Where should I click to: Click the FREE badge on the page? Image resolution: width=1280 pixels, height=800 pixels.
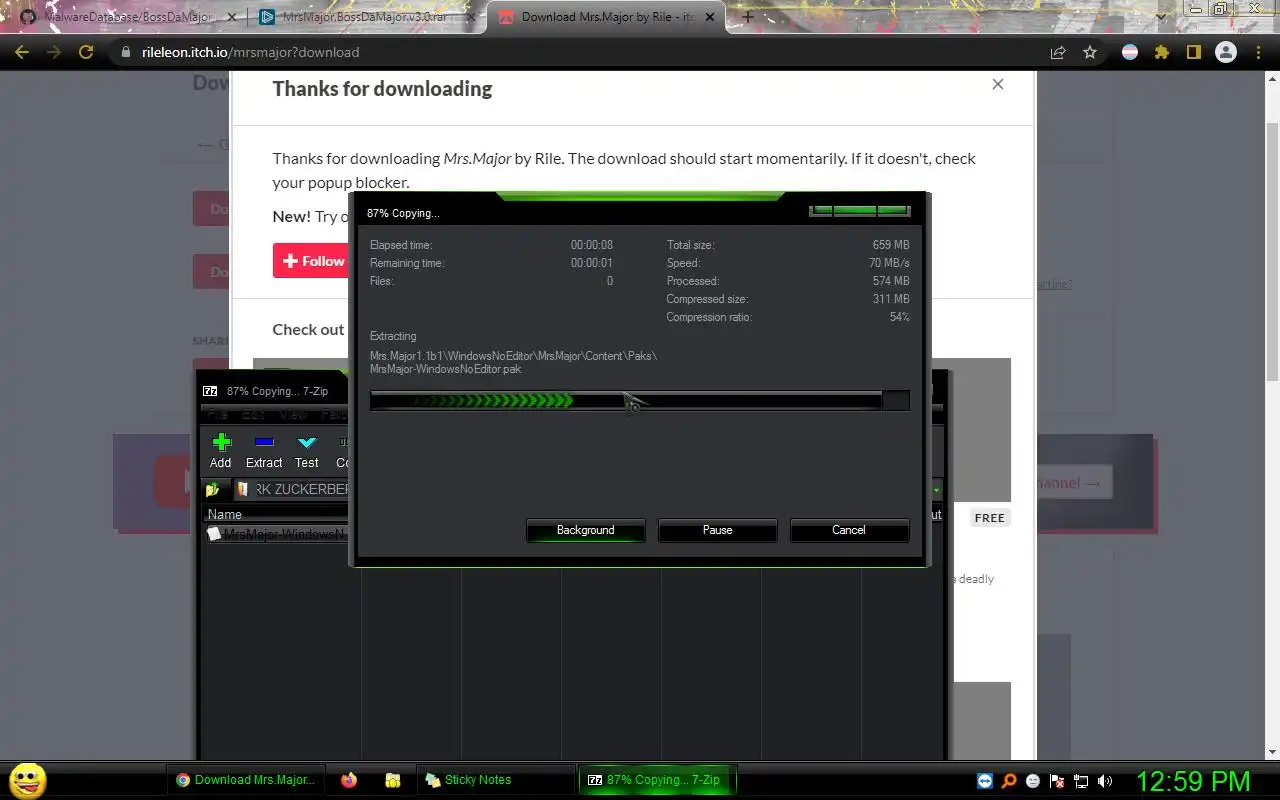(989, 518)
